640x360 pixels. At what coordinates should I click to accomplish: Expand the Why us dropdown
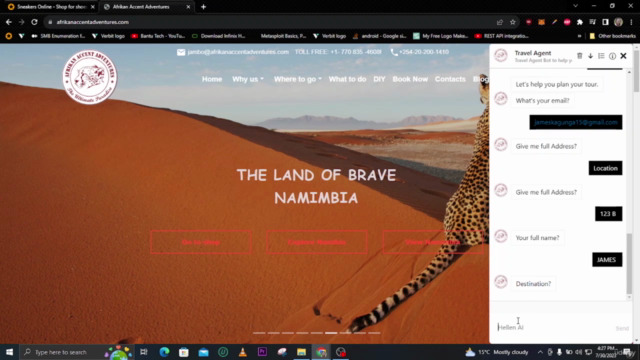click(248, 79)
